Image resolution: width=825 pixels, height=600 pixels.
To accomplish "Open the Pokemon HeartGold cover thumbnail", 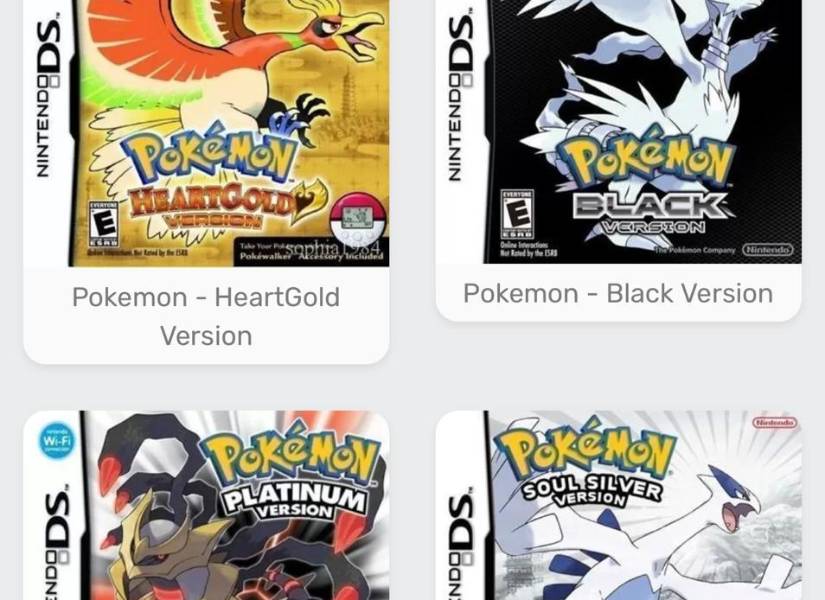I will point(206,133).
